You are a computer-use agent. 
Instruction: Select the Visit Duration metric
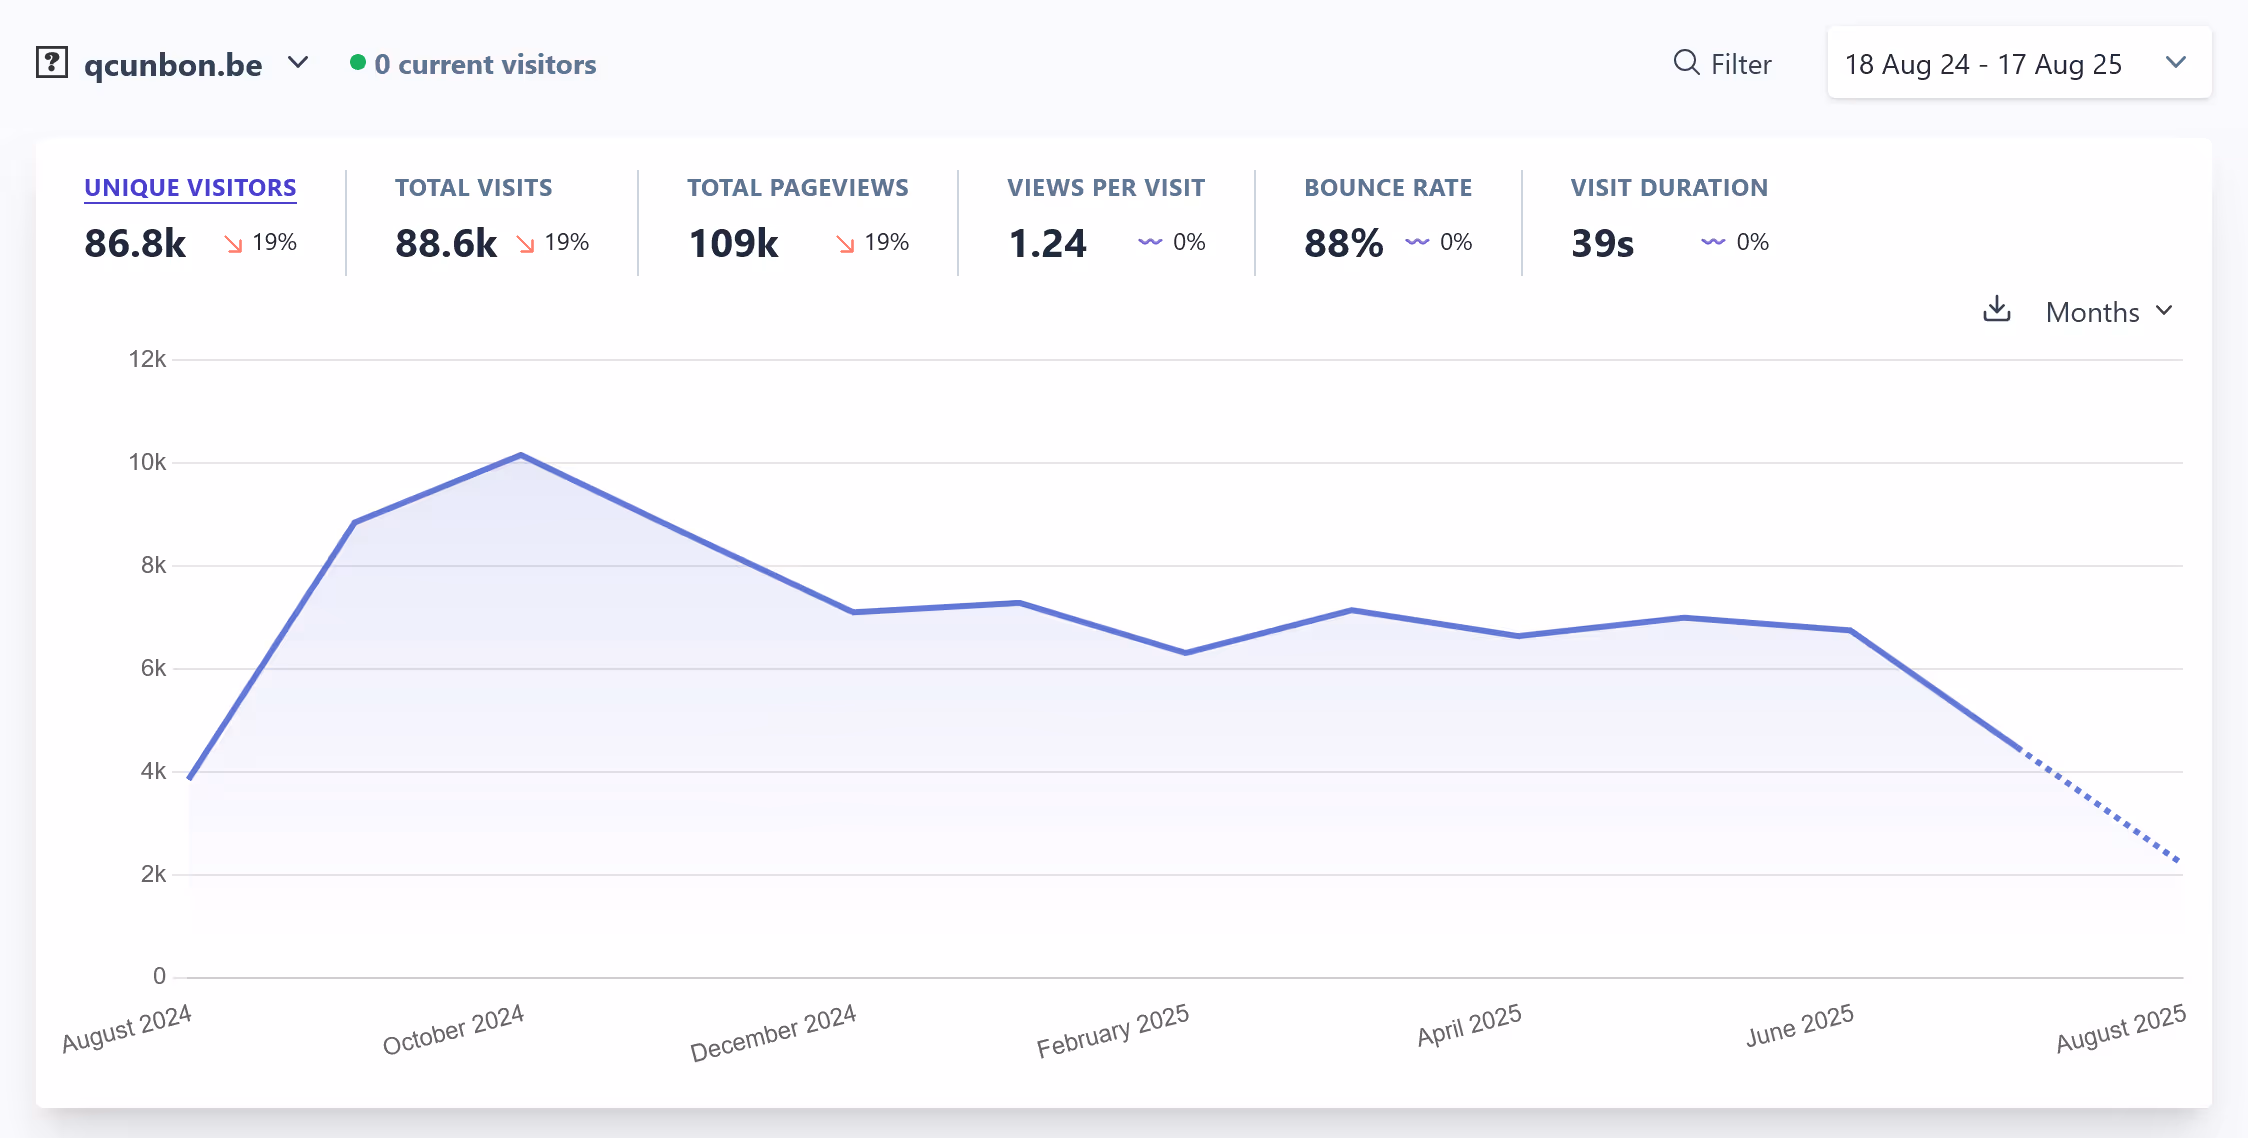(1668, 188)
